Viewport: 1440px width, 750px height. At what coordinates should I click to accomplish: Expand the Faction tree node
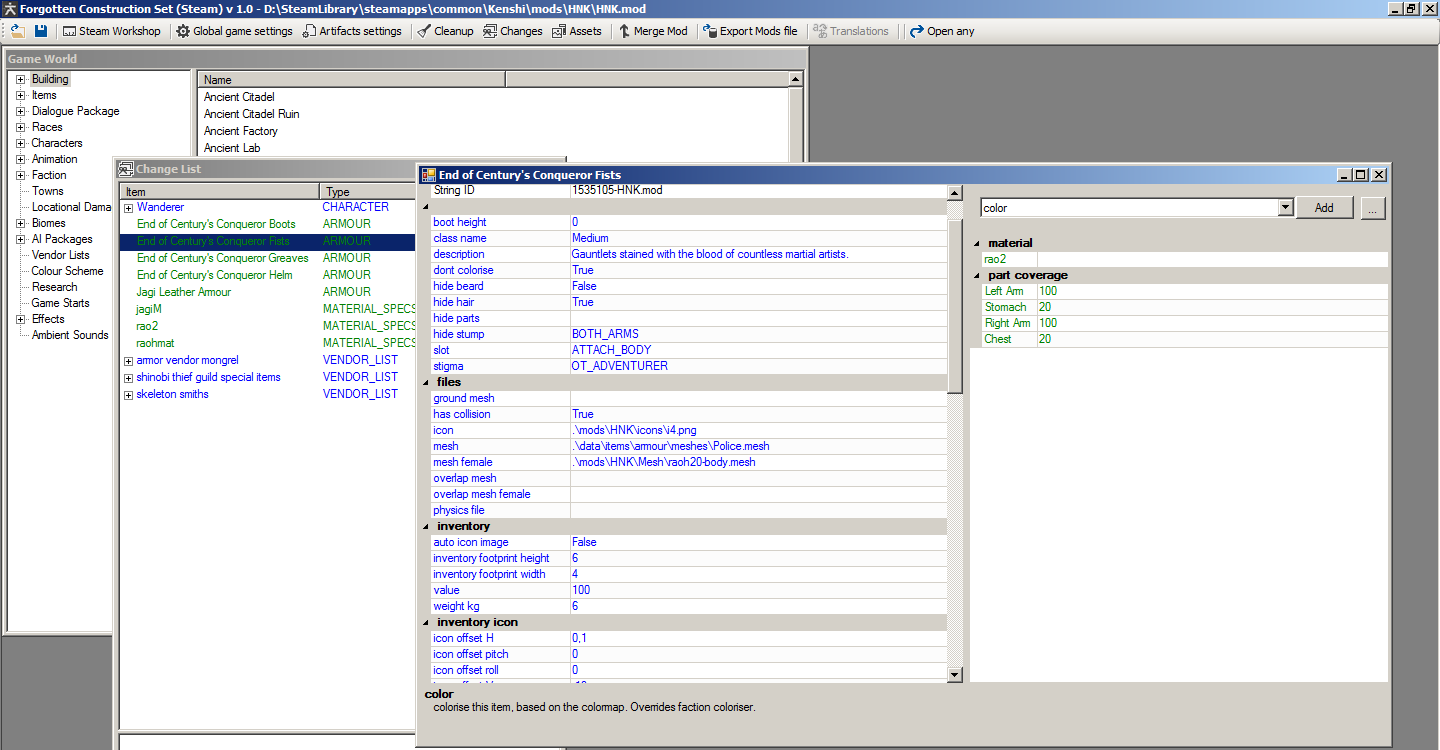tap(20, 175)
